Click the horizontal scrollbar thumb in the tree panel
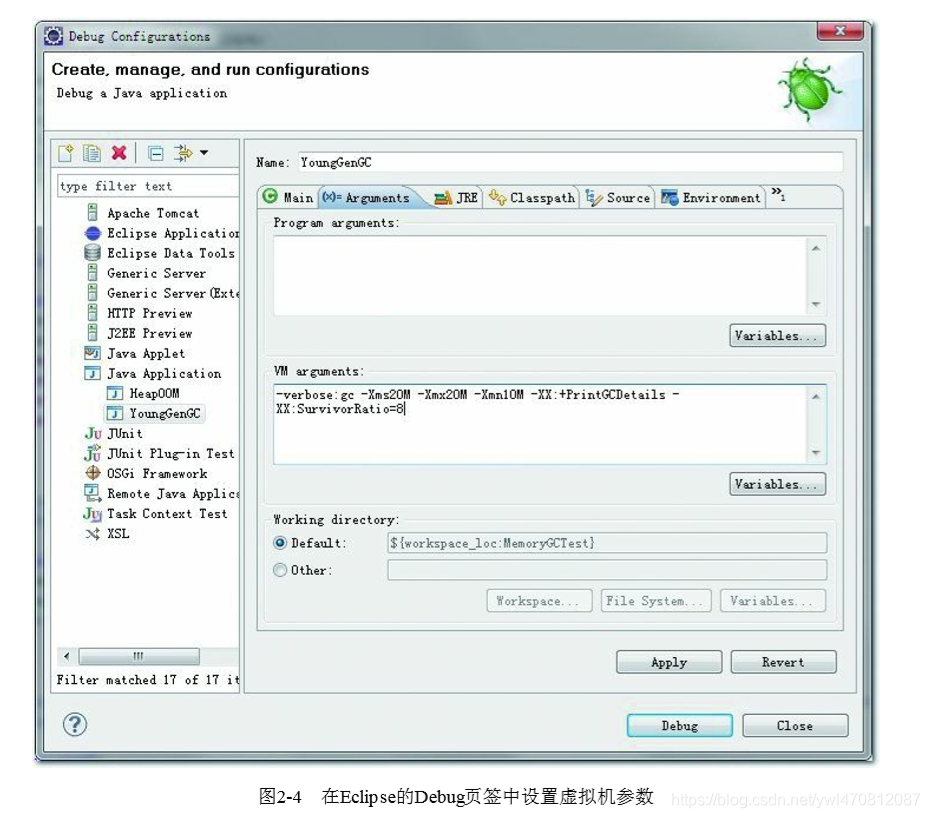930x818 pixels. click(x=139, y=656)
